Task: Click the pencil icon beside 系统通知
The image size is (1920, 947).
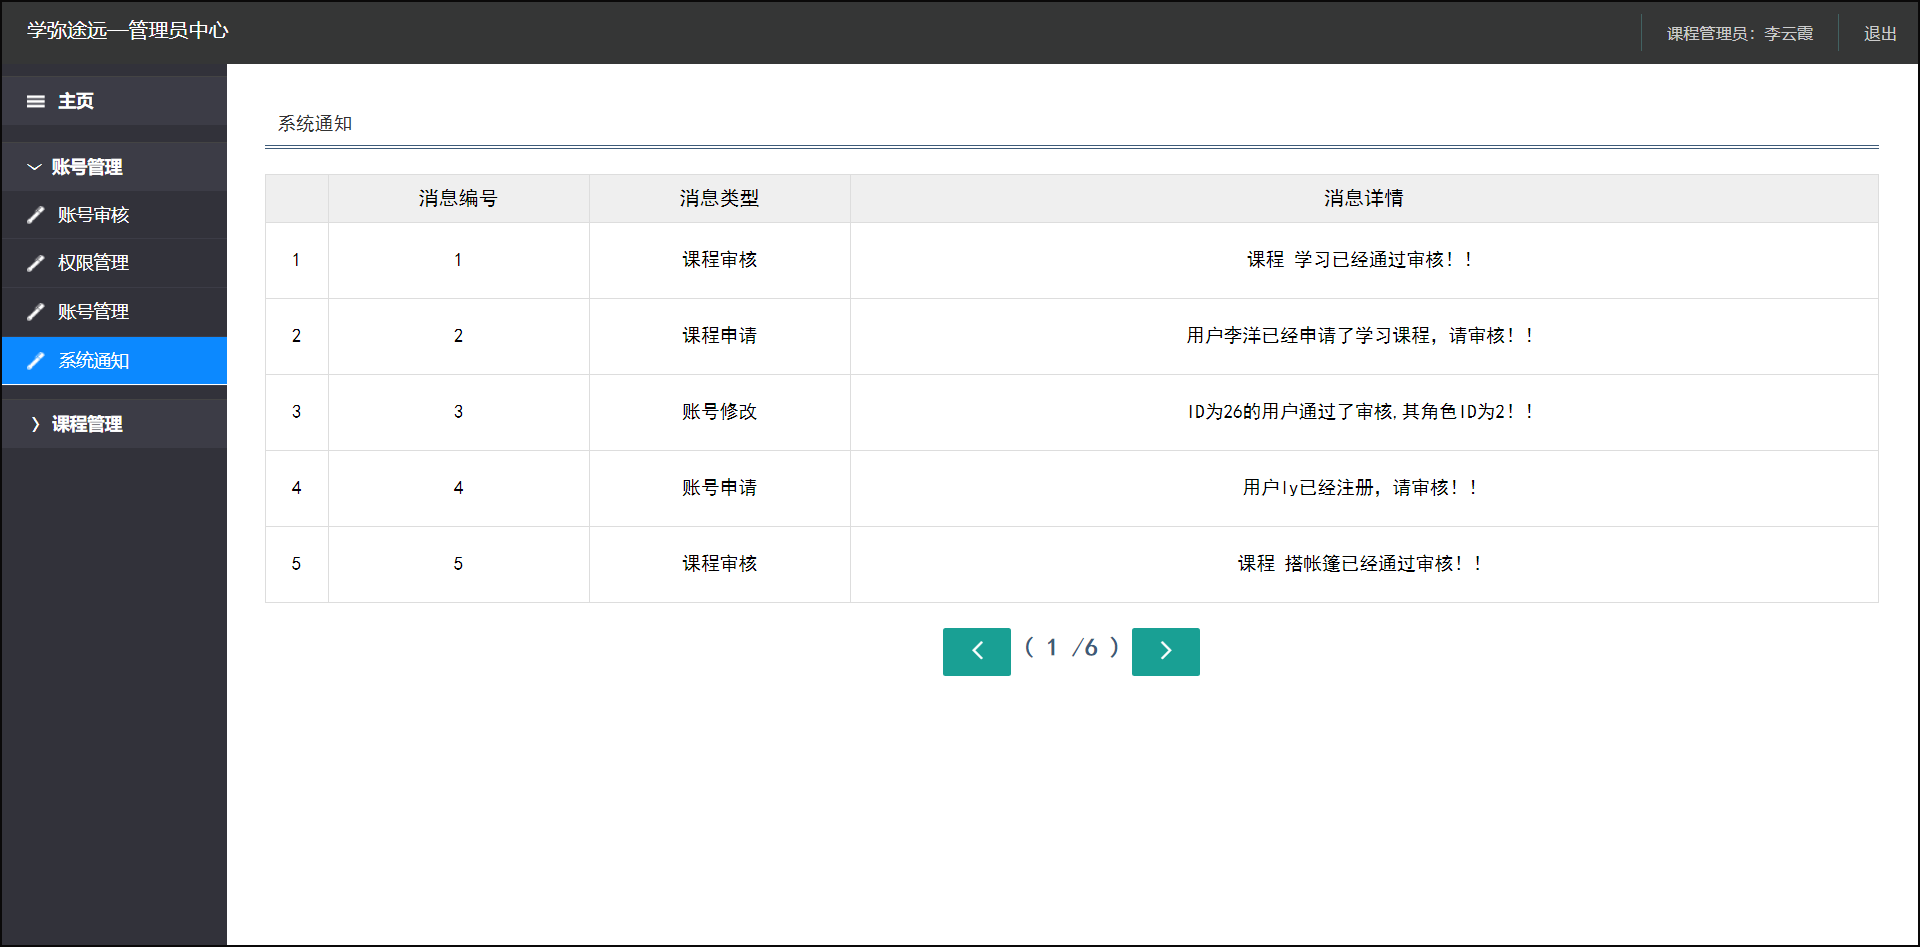Action: coord(36,360)
